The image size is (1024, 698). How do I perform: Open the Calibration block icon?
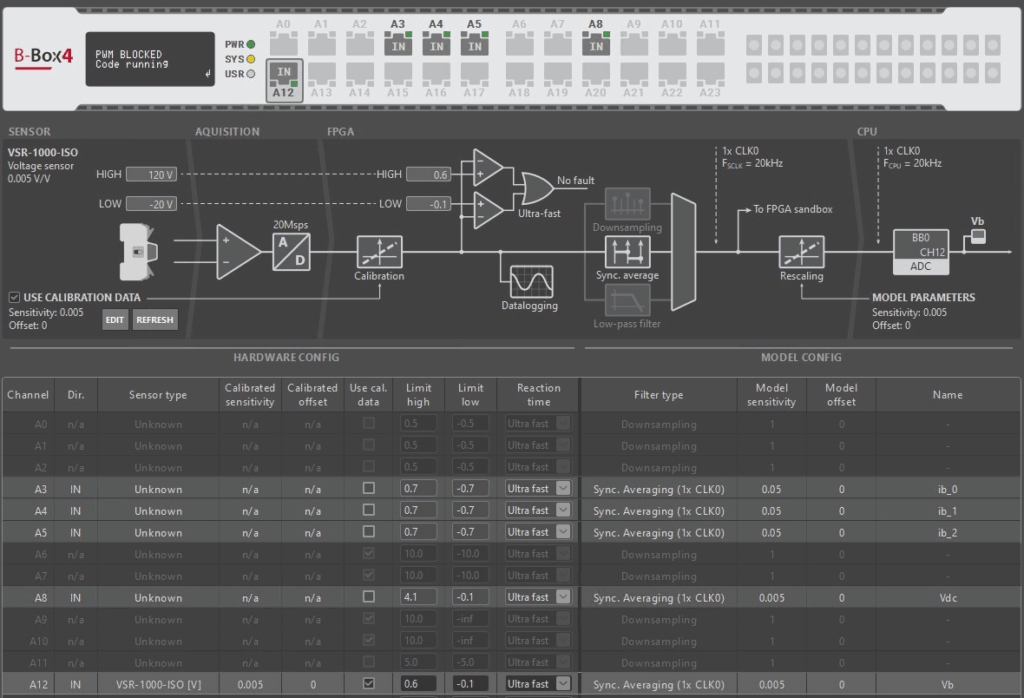pos(379,251)
